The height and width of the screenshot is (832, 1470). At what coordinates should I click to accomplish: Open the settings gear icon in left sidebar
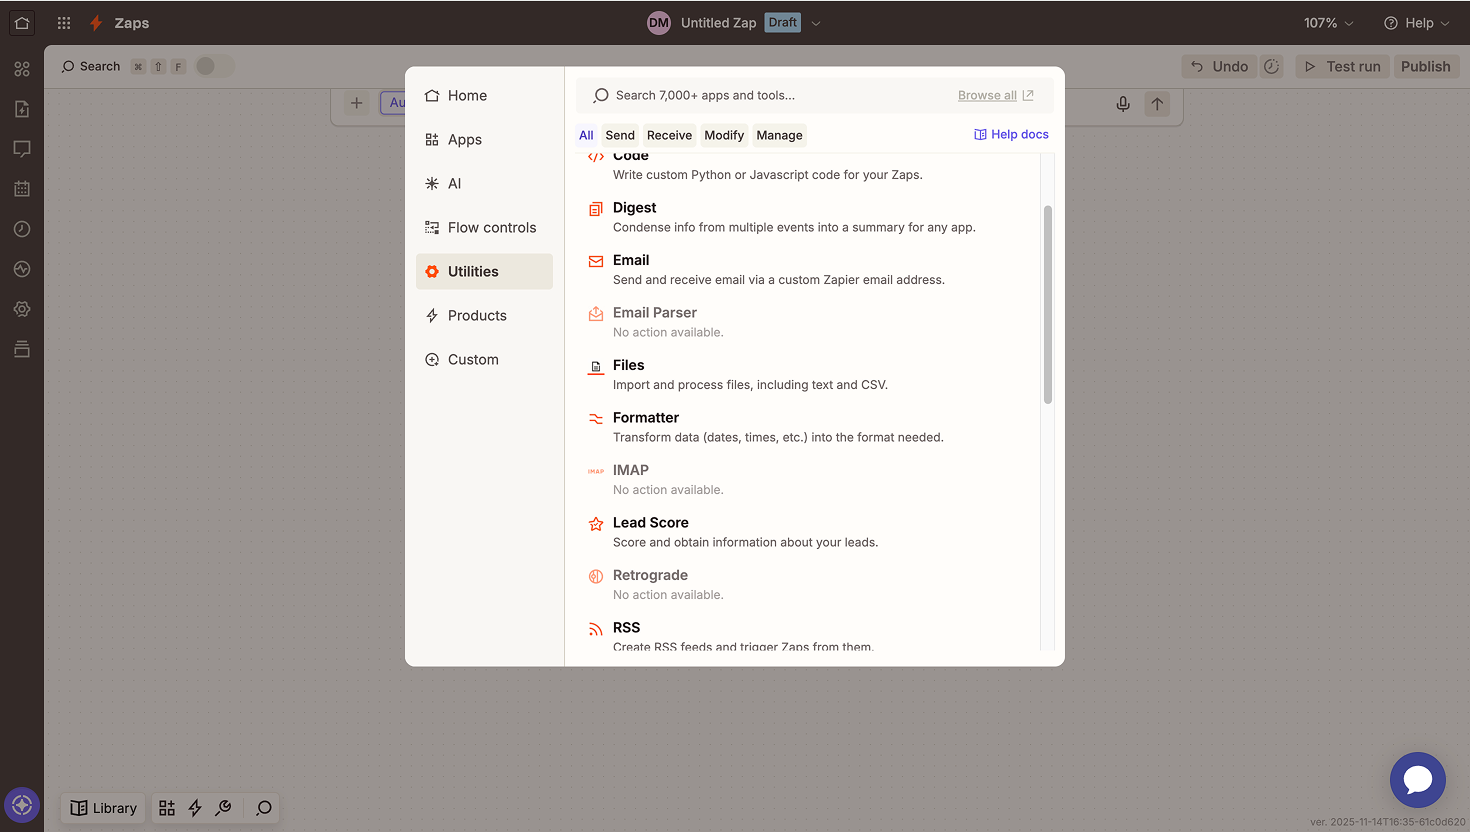[x=22, y=309]
